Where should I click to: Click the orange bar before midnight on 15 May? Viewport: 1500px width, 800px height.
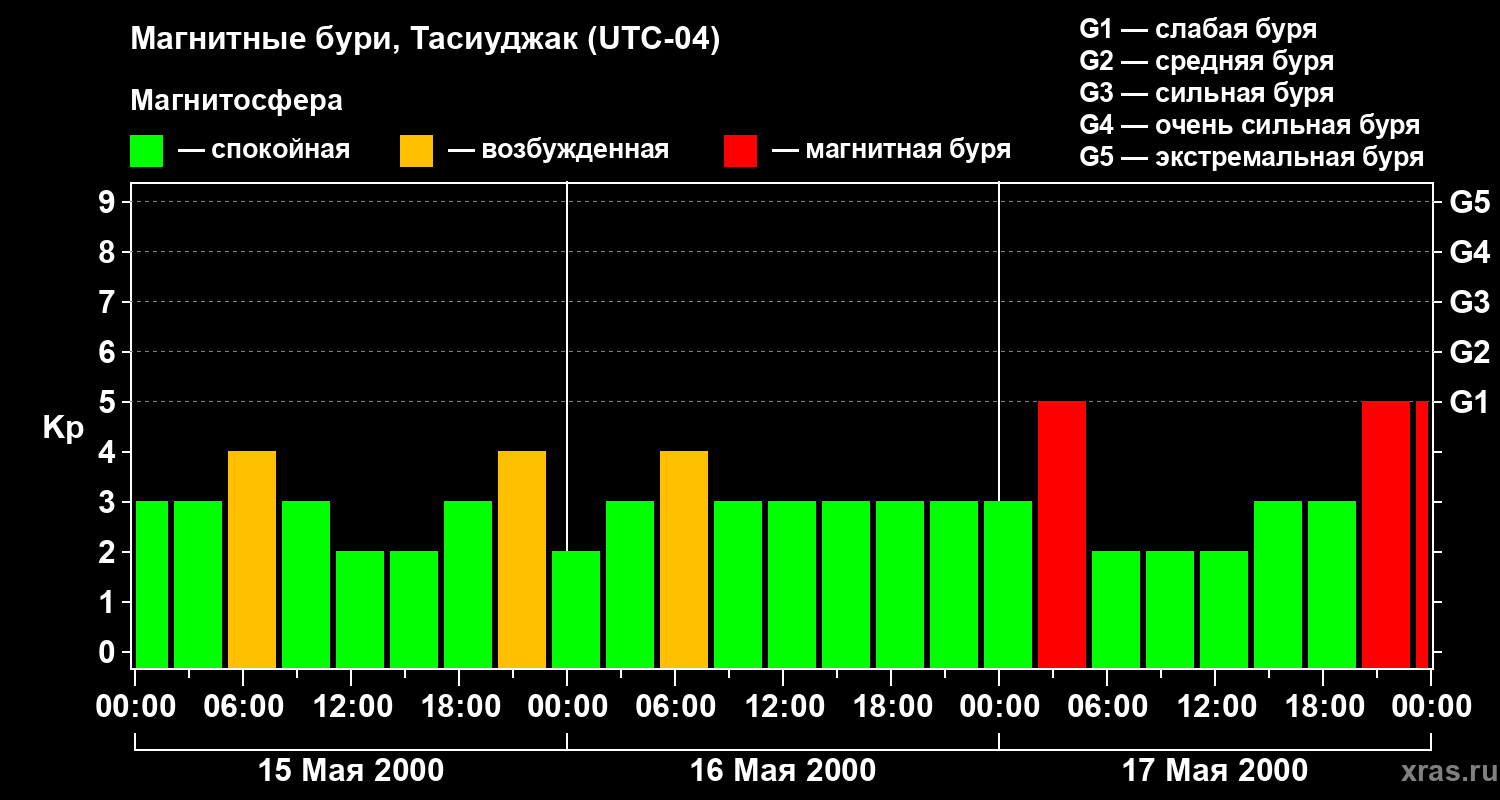(522, 560)
